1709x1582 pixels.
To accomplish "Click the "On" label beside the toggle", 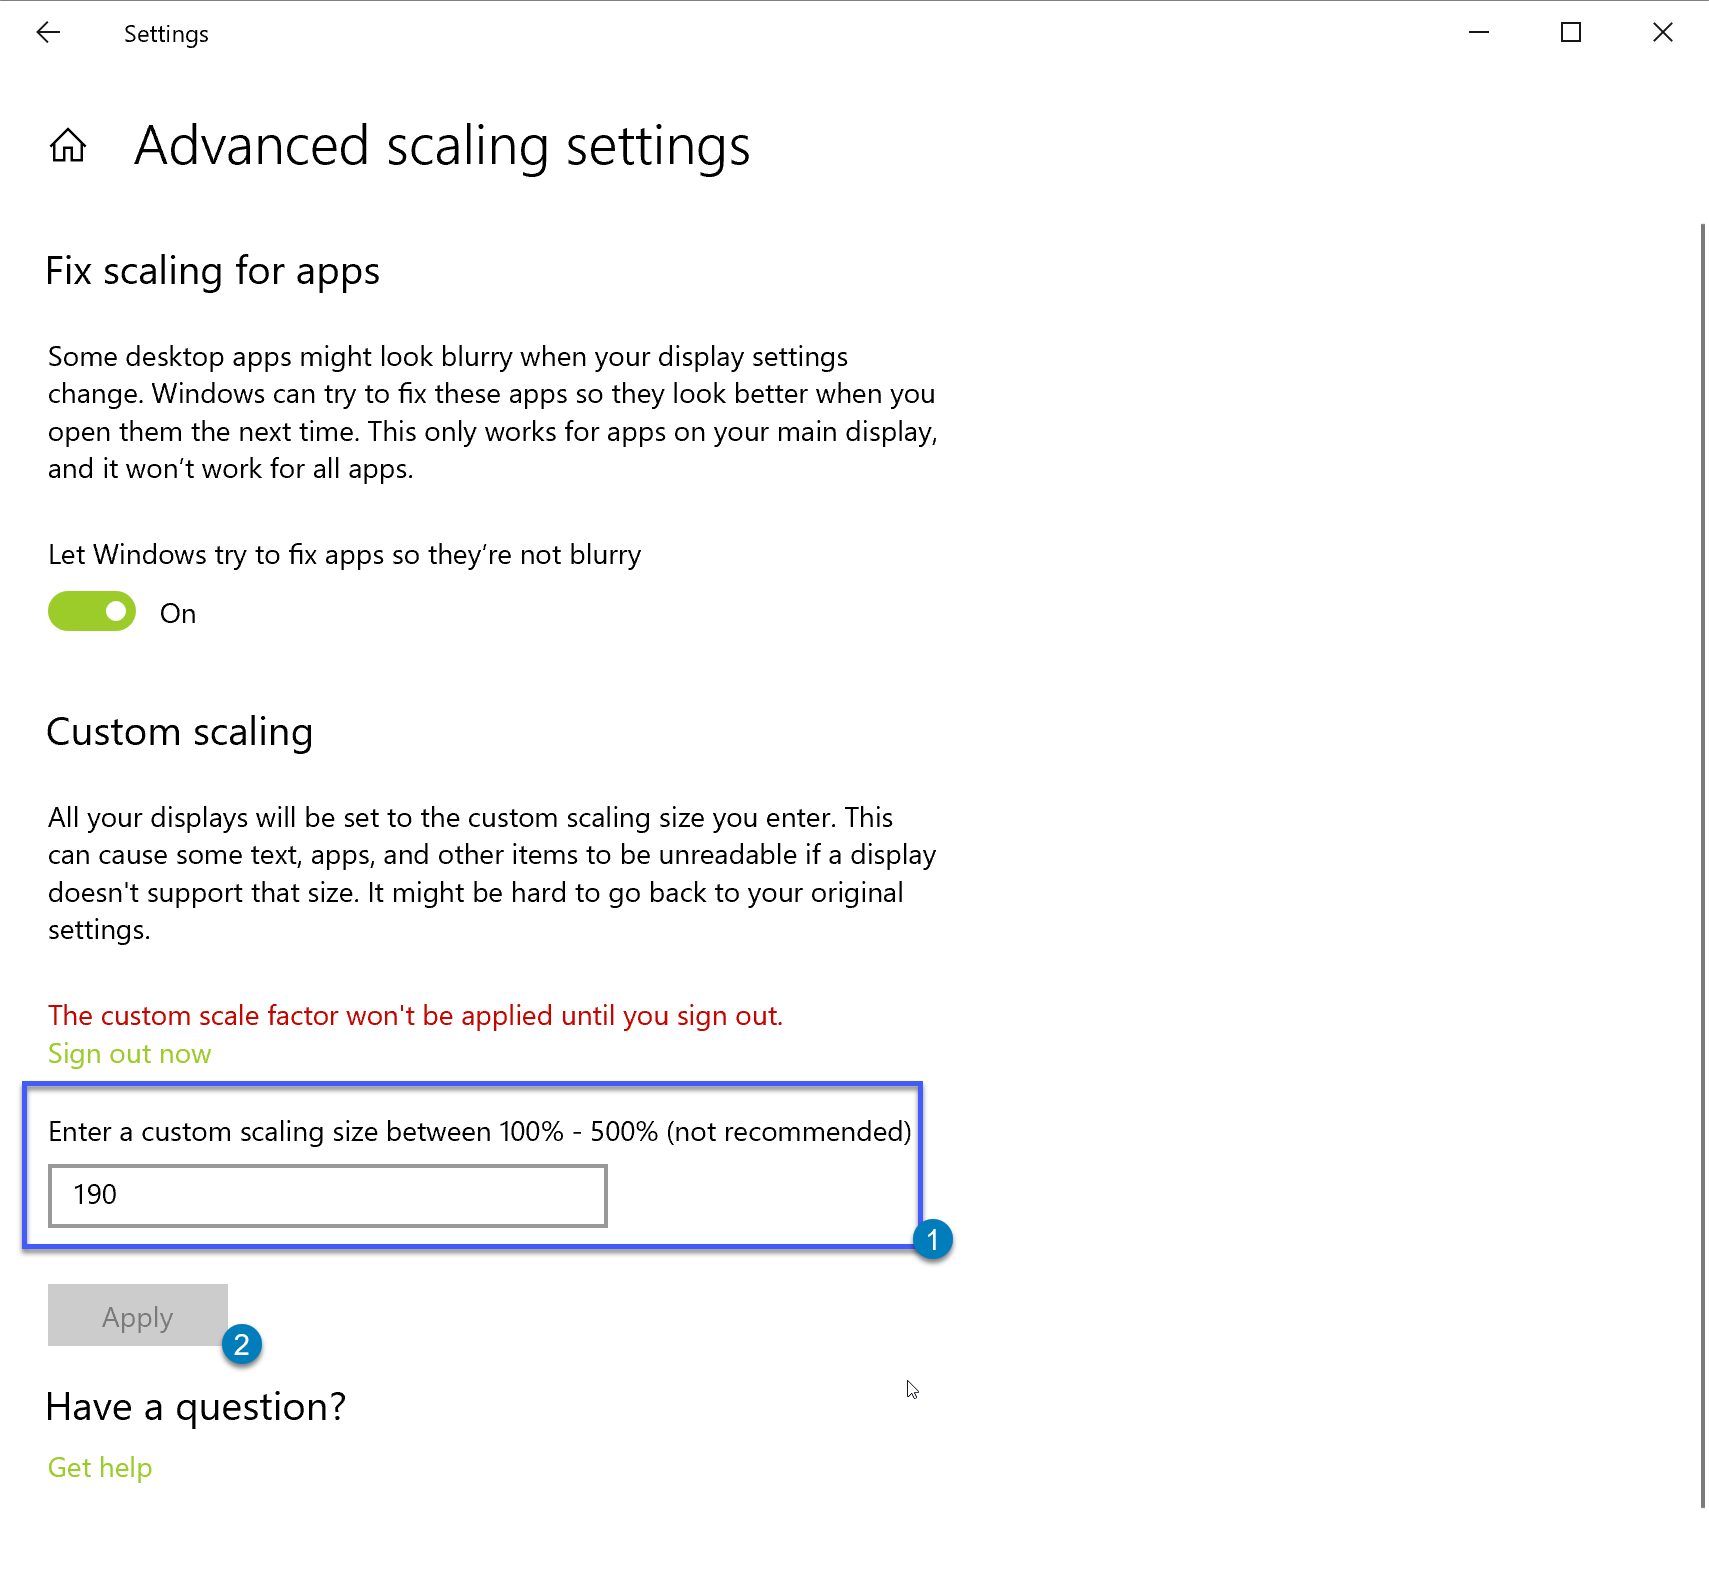I will [x=178, y=614].
